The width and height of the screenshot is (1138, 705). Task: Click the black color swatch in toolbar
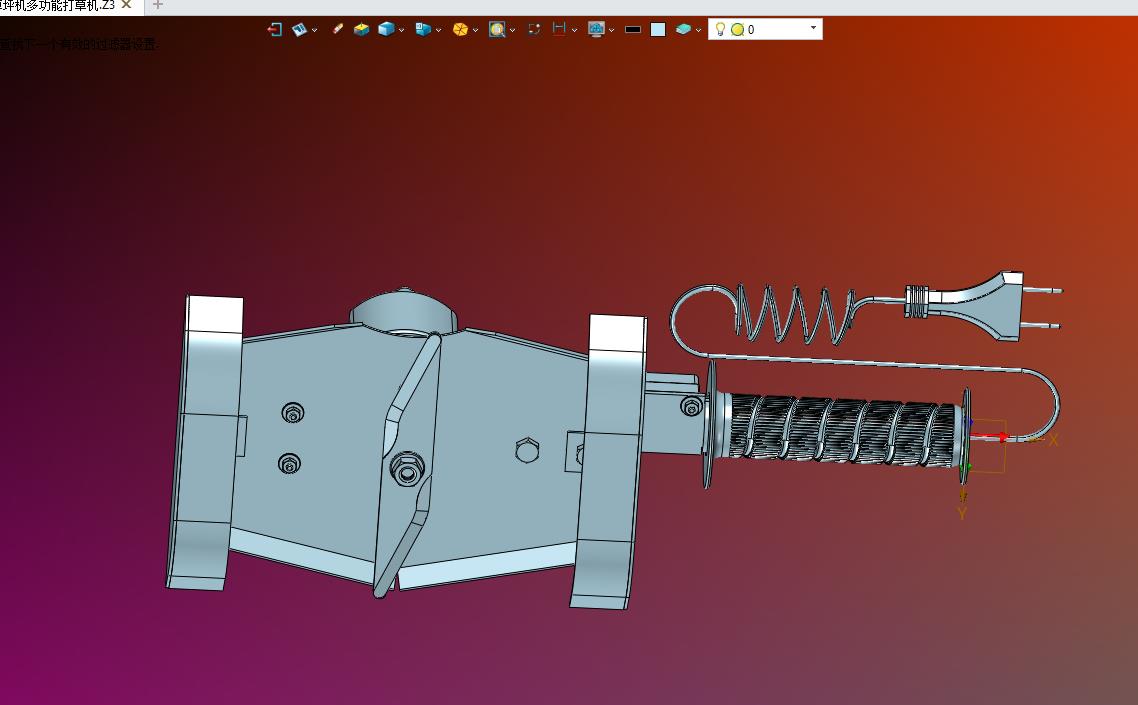click(633, 30)
